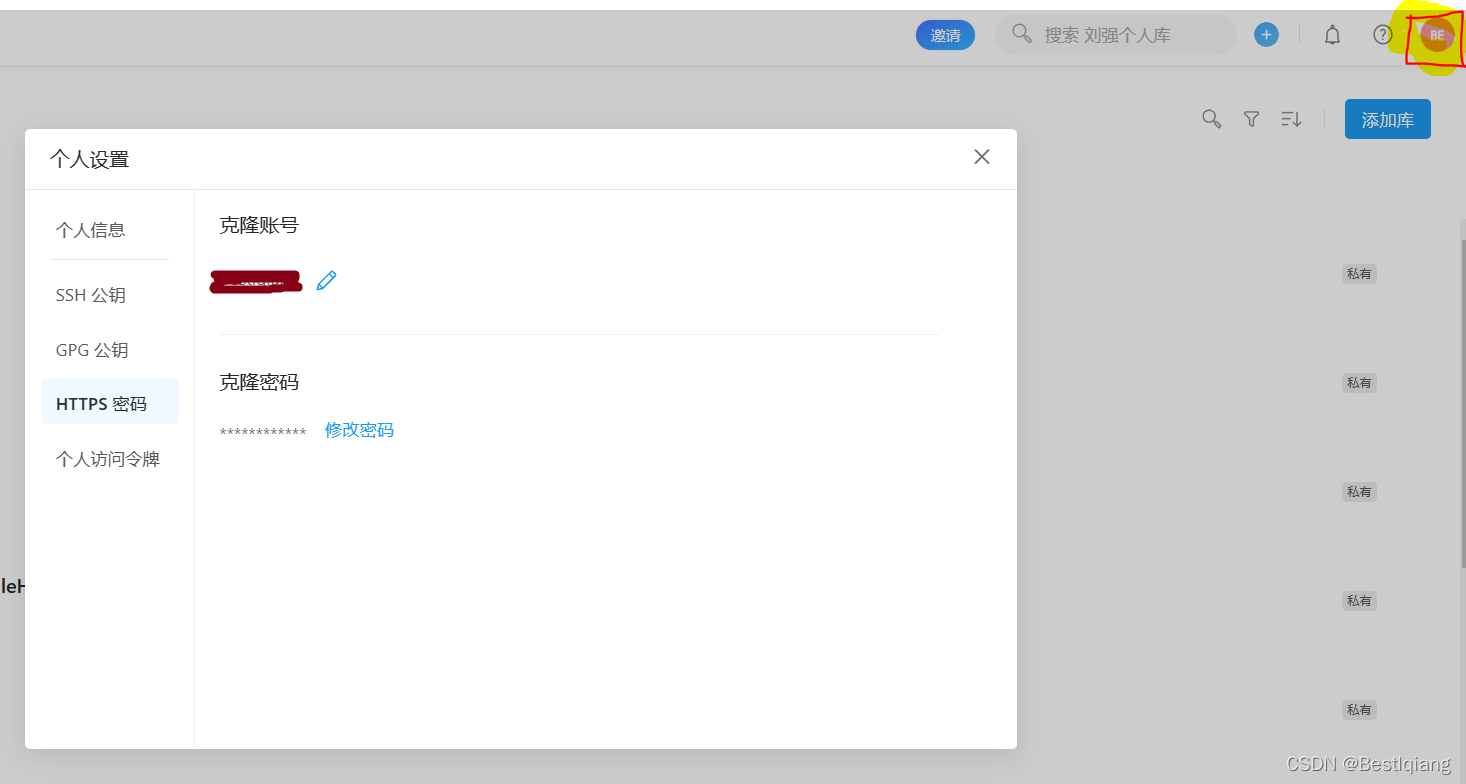Click the 修改密码 link

coord(359,429)
